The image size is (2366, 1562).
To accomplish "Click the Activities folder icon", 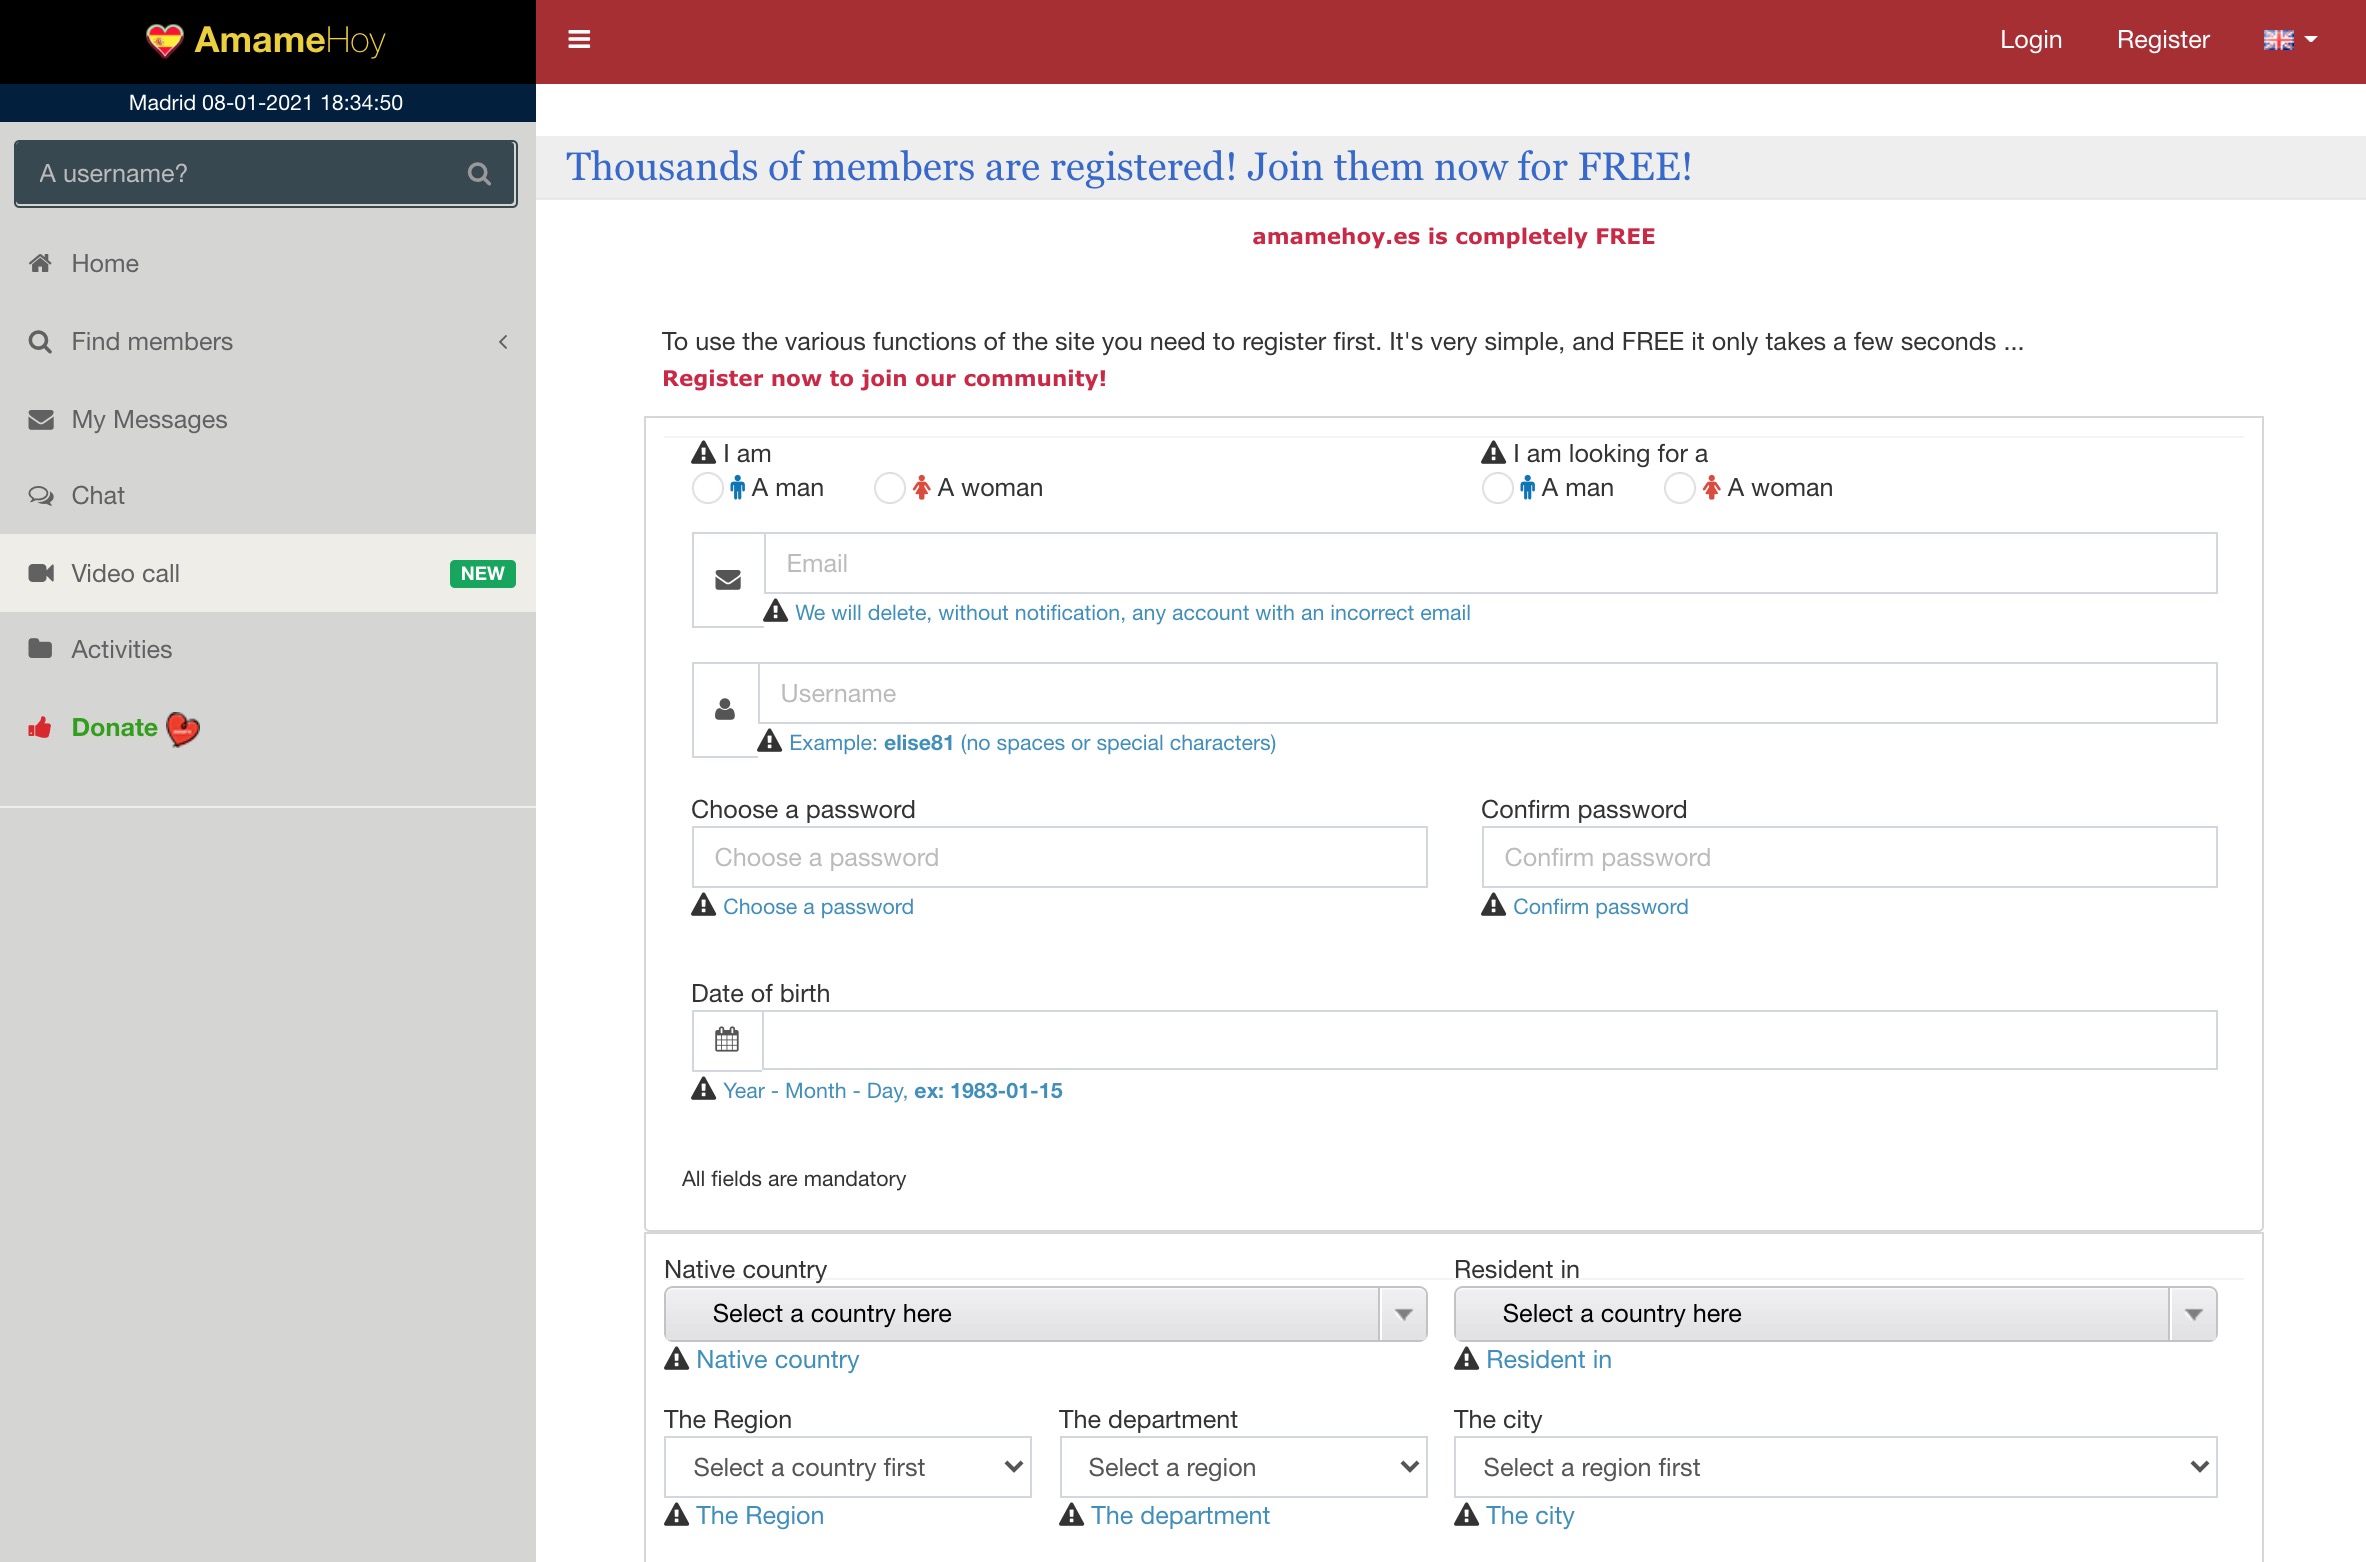I will point(40,649).
